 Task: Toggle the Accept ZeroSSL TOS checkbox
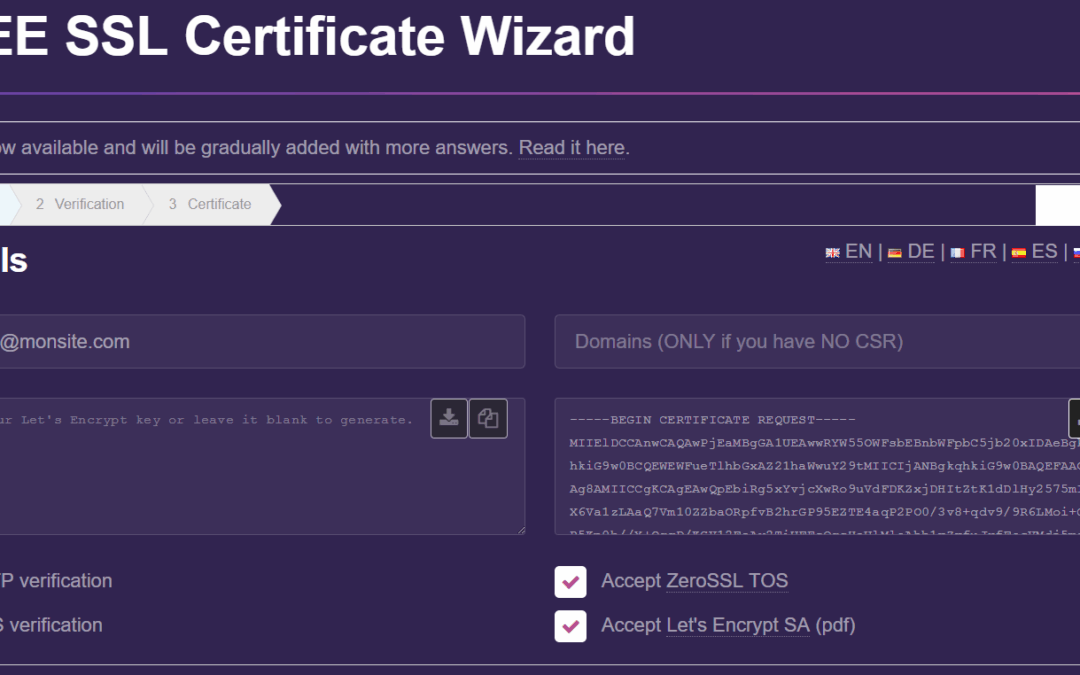pyautogui.click(x=570, y=582)
